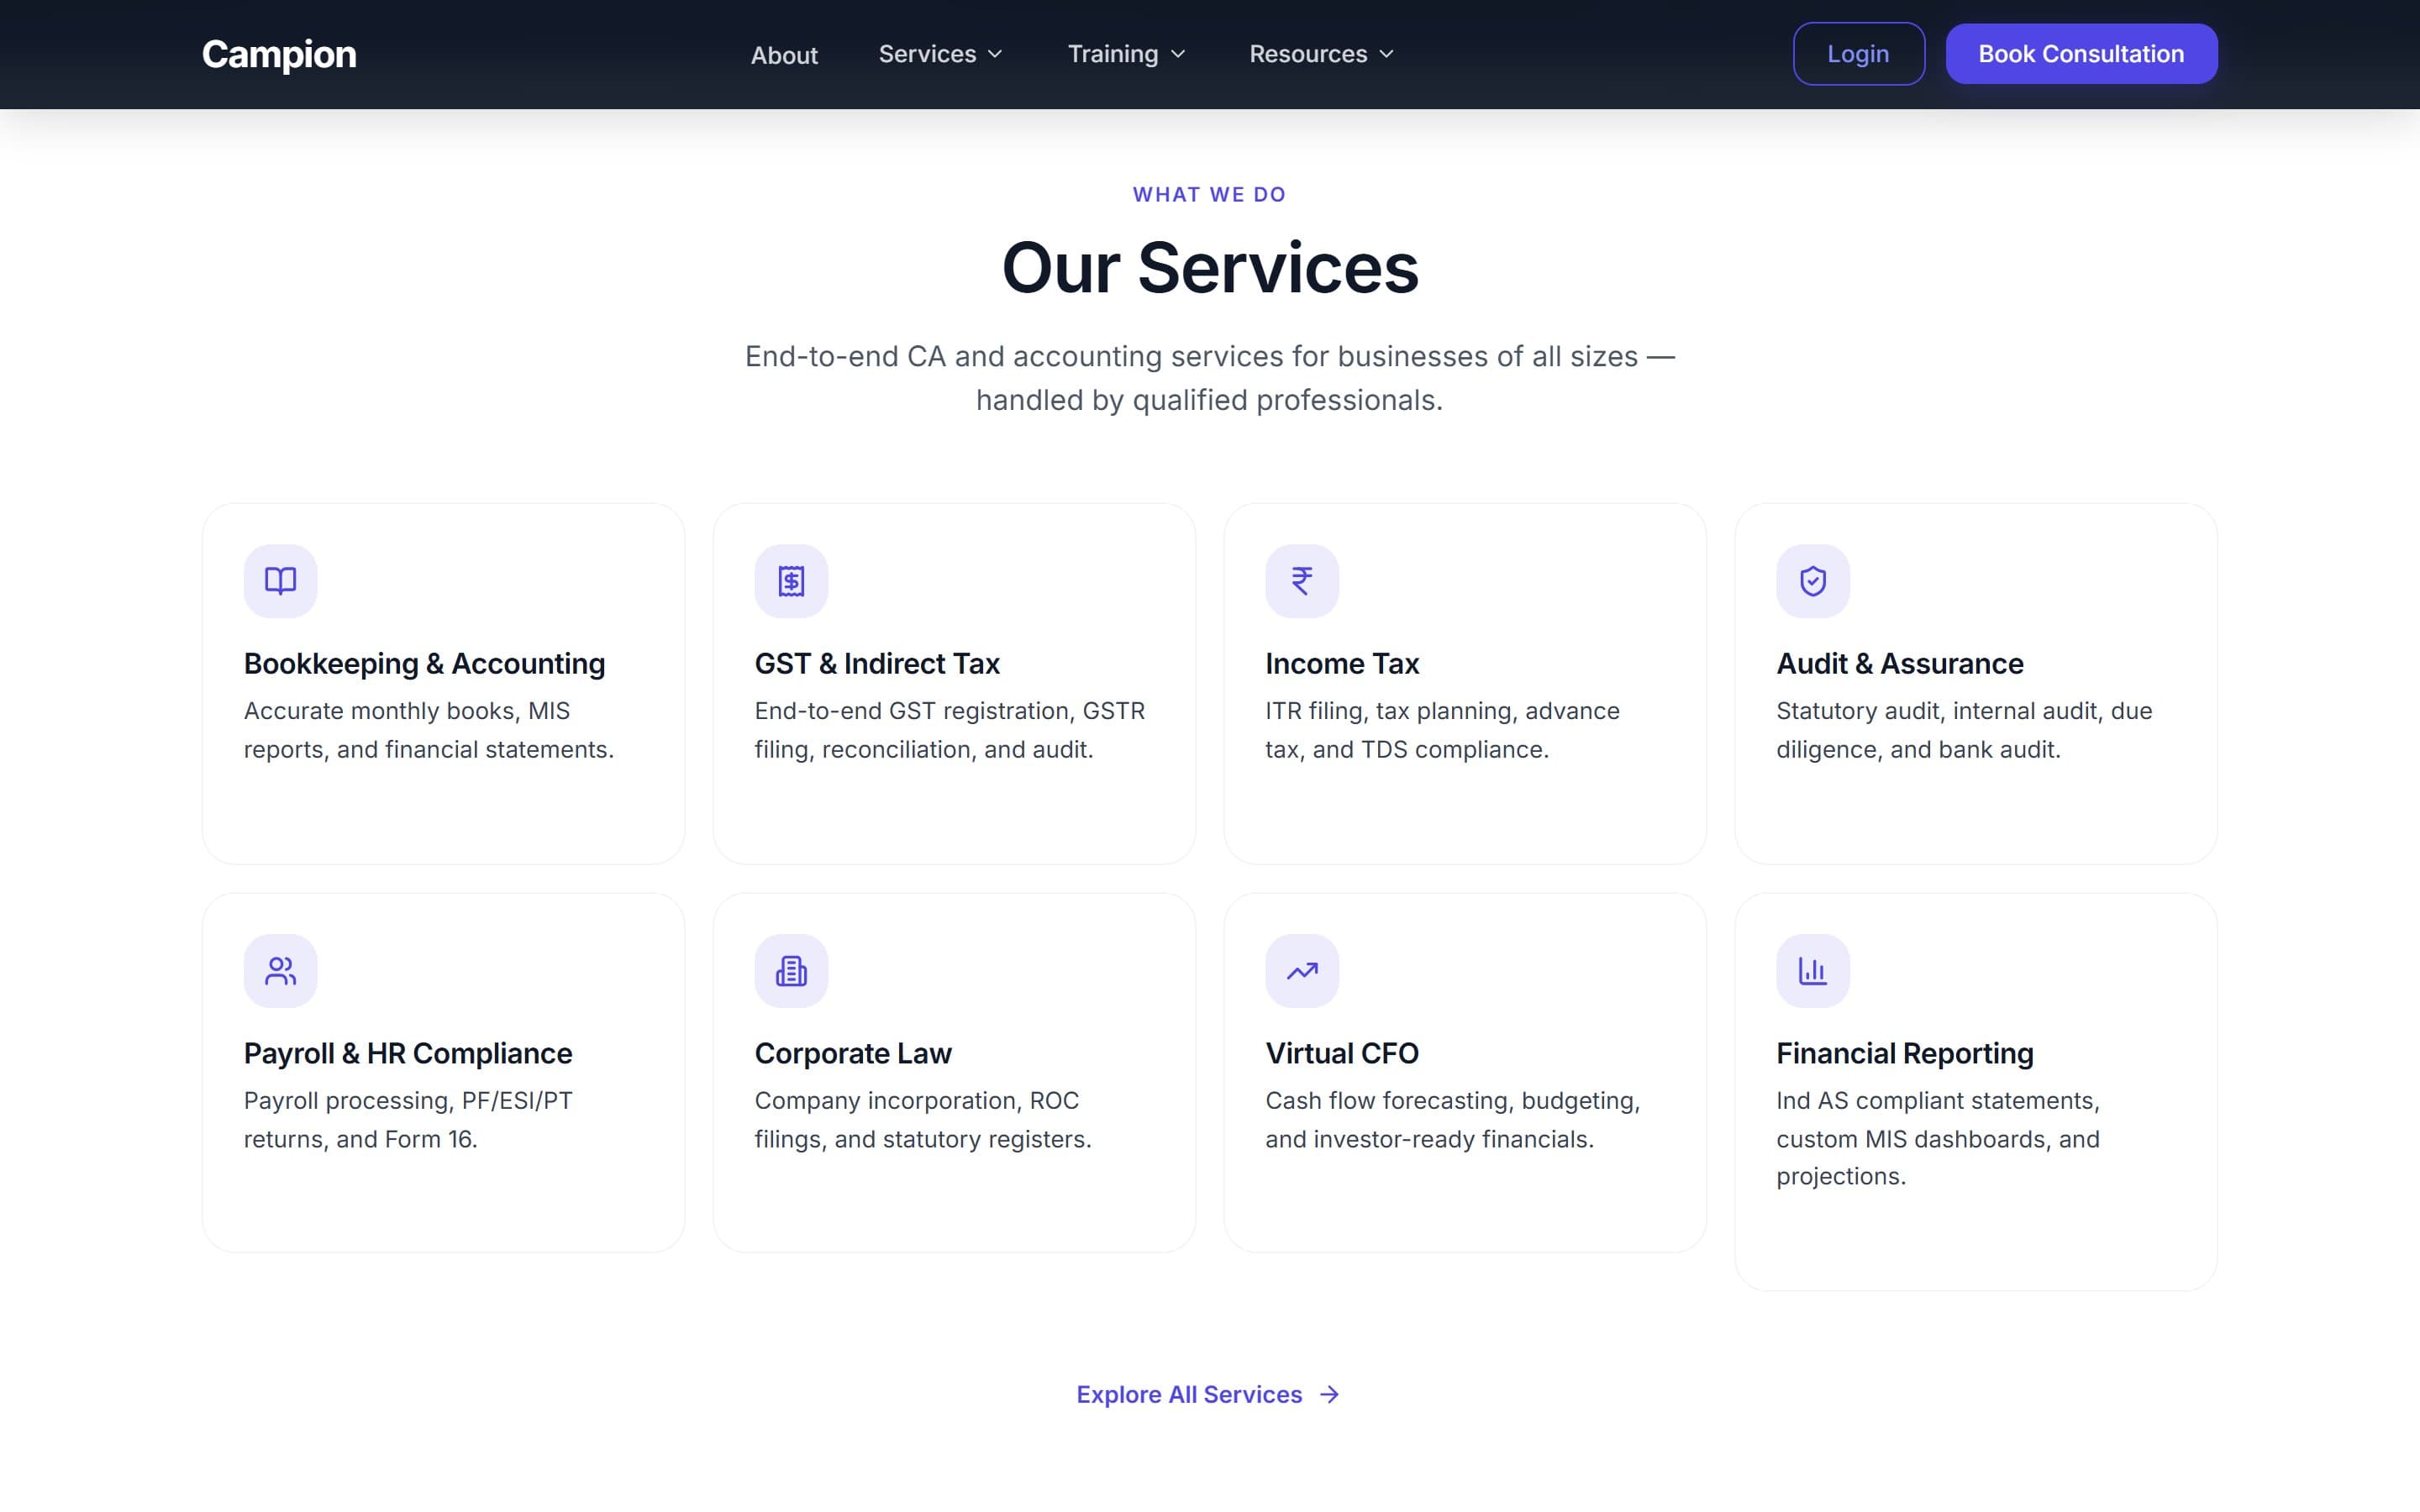Click the 'Statutory audit, internal audit' description
The width and height of the screenshot is (2420, 1512).
point(1964,730)
